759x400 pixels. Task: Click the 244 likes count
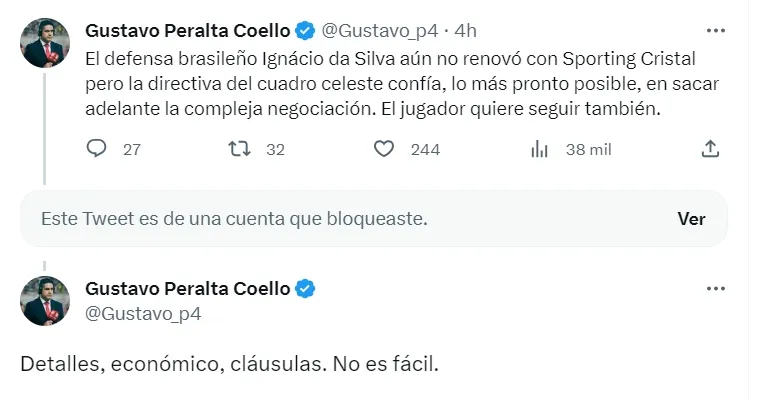click(425, 150)
